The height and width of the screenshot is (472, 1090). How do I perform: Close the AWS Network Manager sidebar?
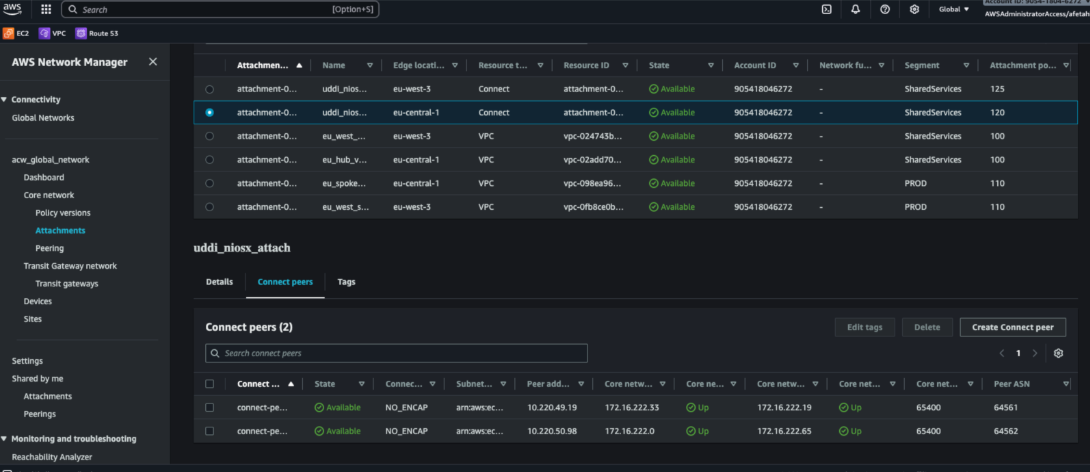click(x=153, y=62)
